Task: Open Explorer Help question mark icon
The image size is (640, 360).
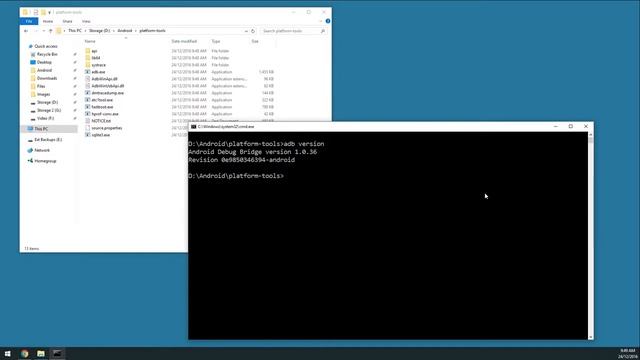Action: pyautogui.click(x=328, y=21)
